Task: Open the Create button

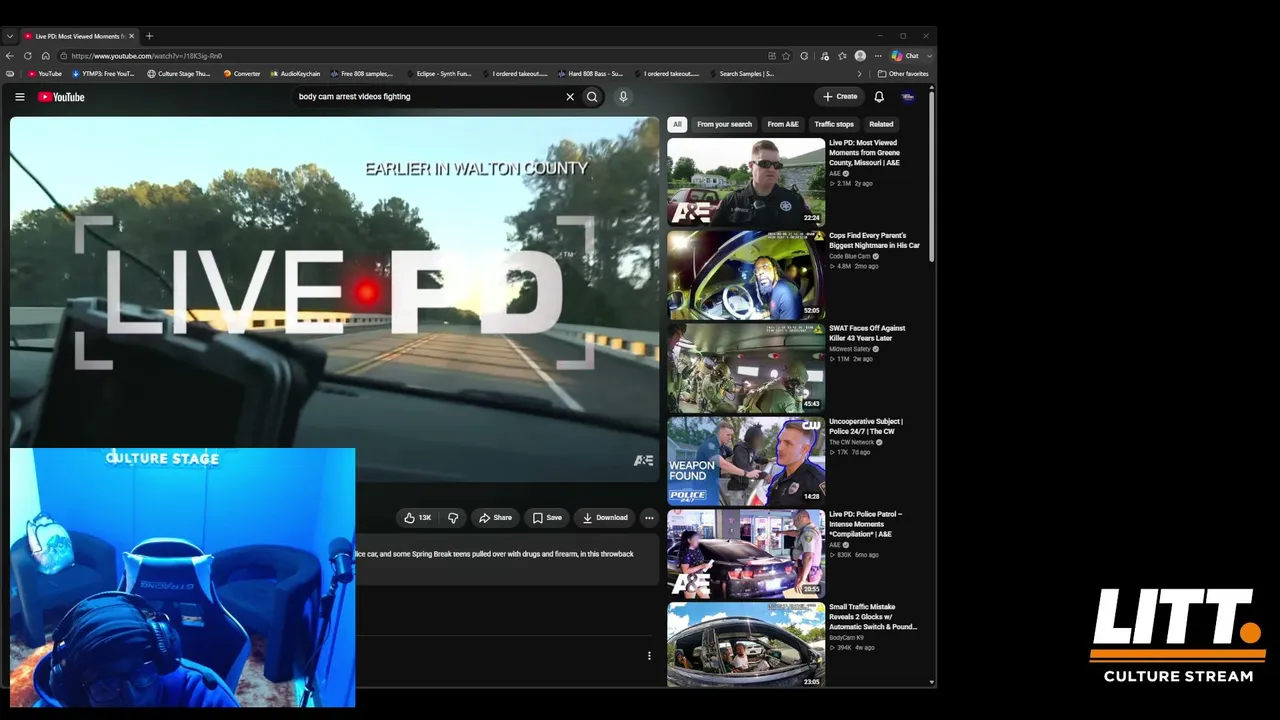Action: pyautogui.click(x=840, y=97)
